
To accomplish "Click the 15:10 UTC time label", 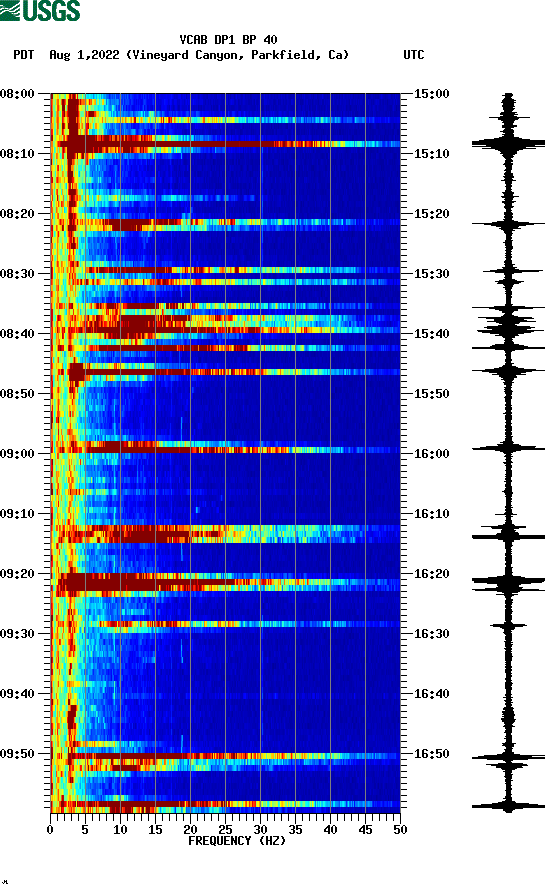I will tap(431, 154).
